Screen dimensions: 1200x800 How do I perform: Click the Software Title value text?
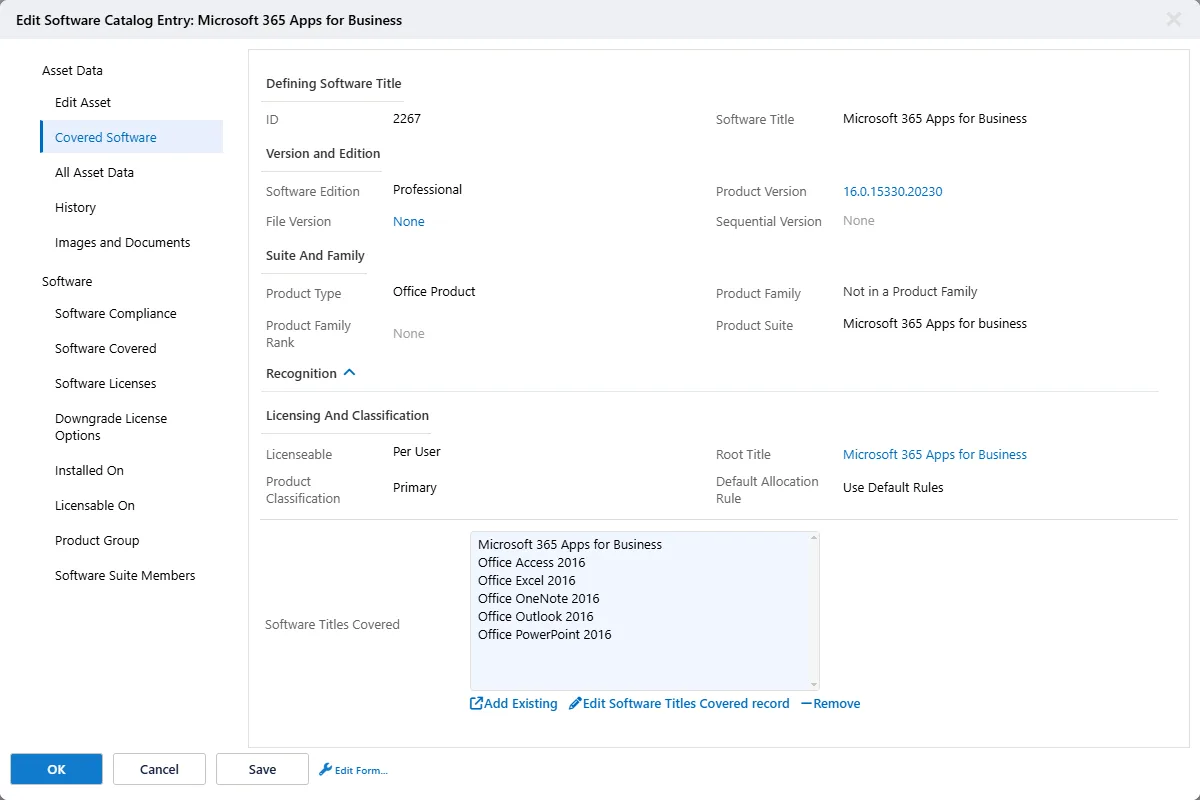tap(935, 118)
